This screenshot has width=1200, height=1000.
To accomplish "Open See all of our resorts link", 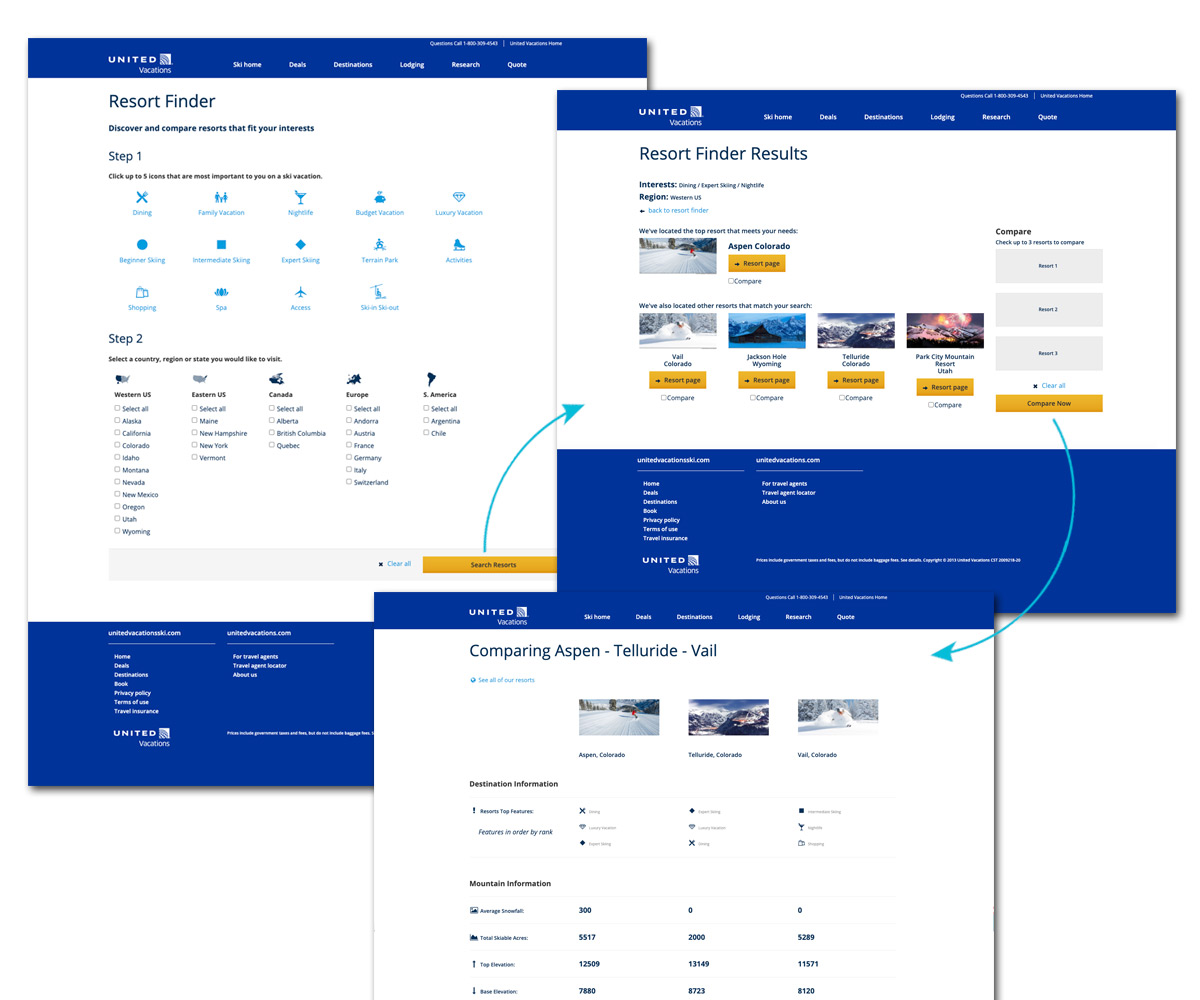I will 502,680.
